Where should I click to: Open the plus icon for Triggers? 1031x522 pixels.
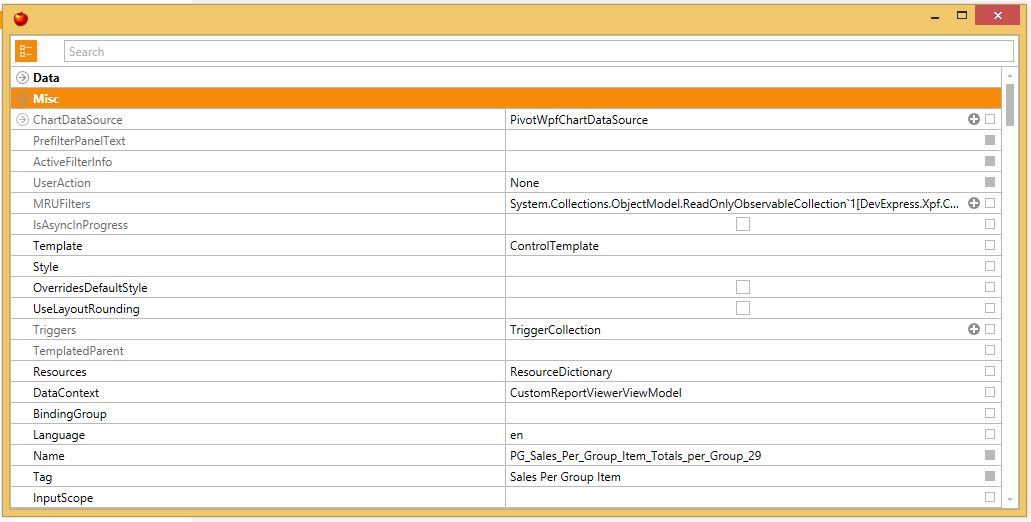click(x=974, y=329)
